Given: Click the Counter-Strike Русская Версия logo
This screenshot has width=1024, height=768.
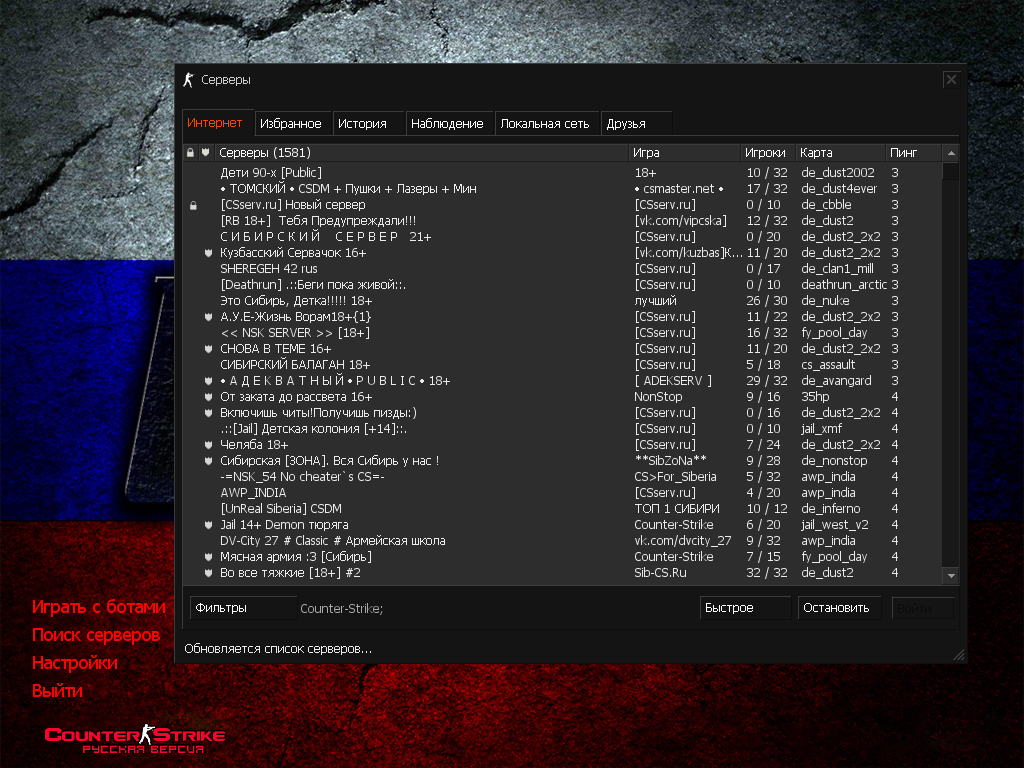Looking at the screenshot, I should pos(135,739).
